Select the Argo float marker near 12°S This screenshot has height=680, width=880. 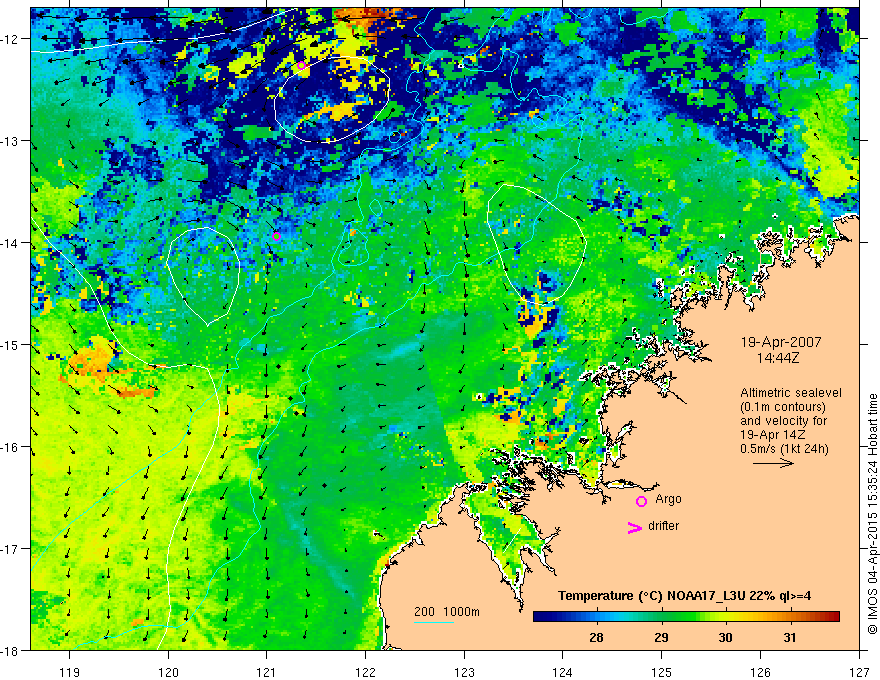point(301,66)
